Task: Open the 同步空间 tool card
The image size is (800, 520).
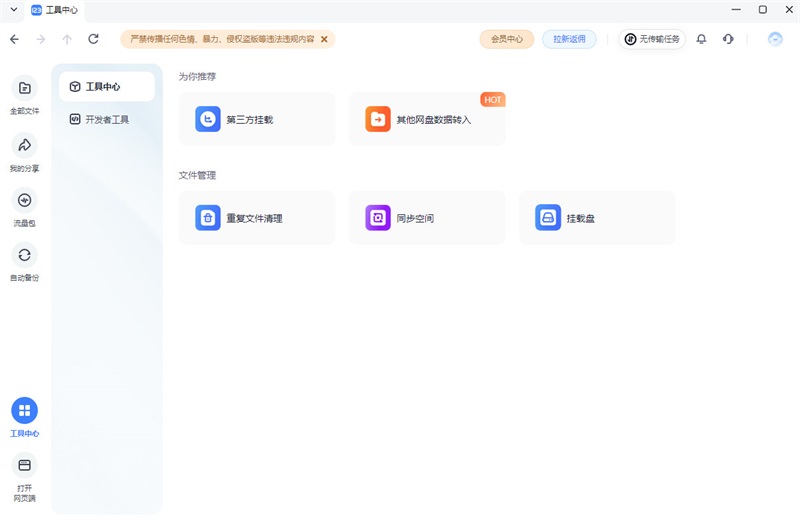Action: point(427,218)
